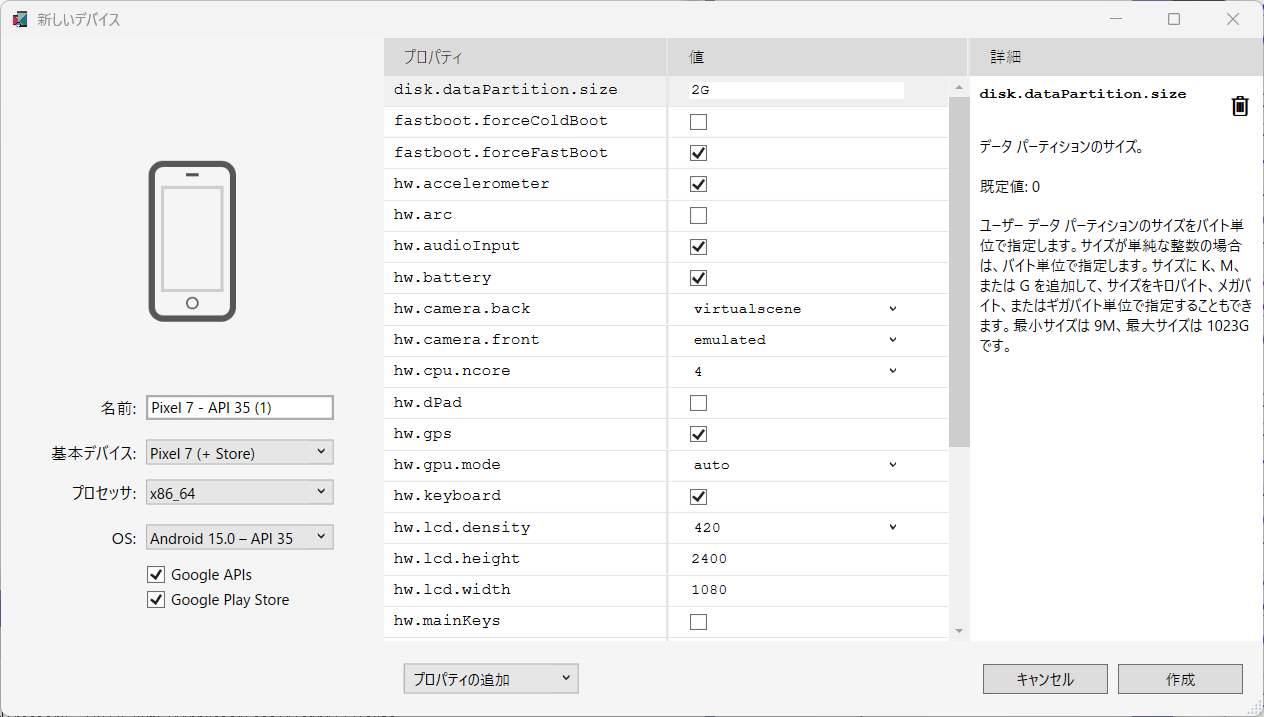Click the プロパティ column header

[x=524, y=57]
